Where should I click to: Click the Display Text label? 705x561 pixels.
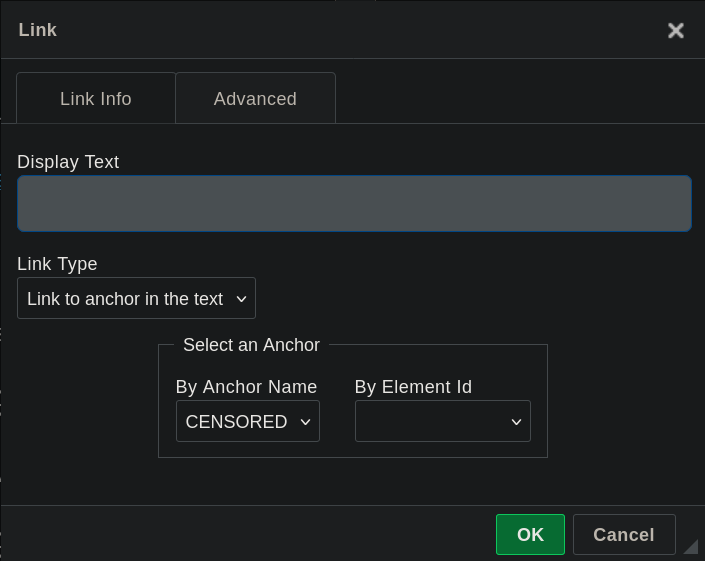[68, 162]
